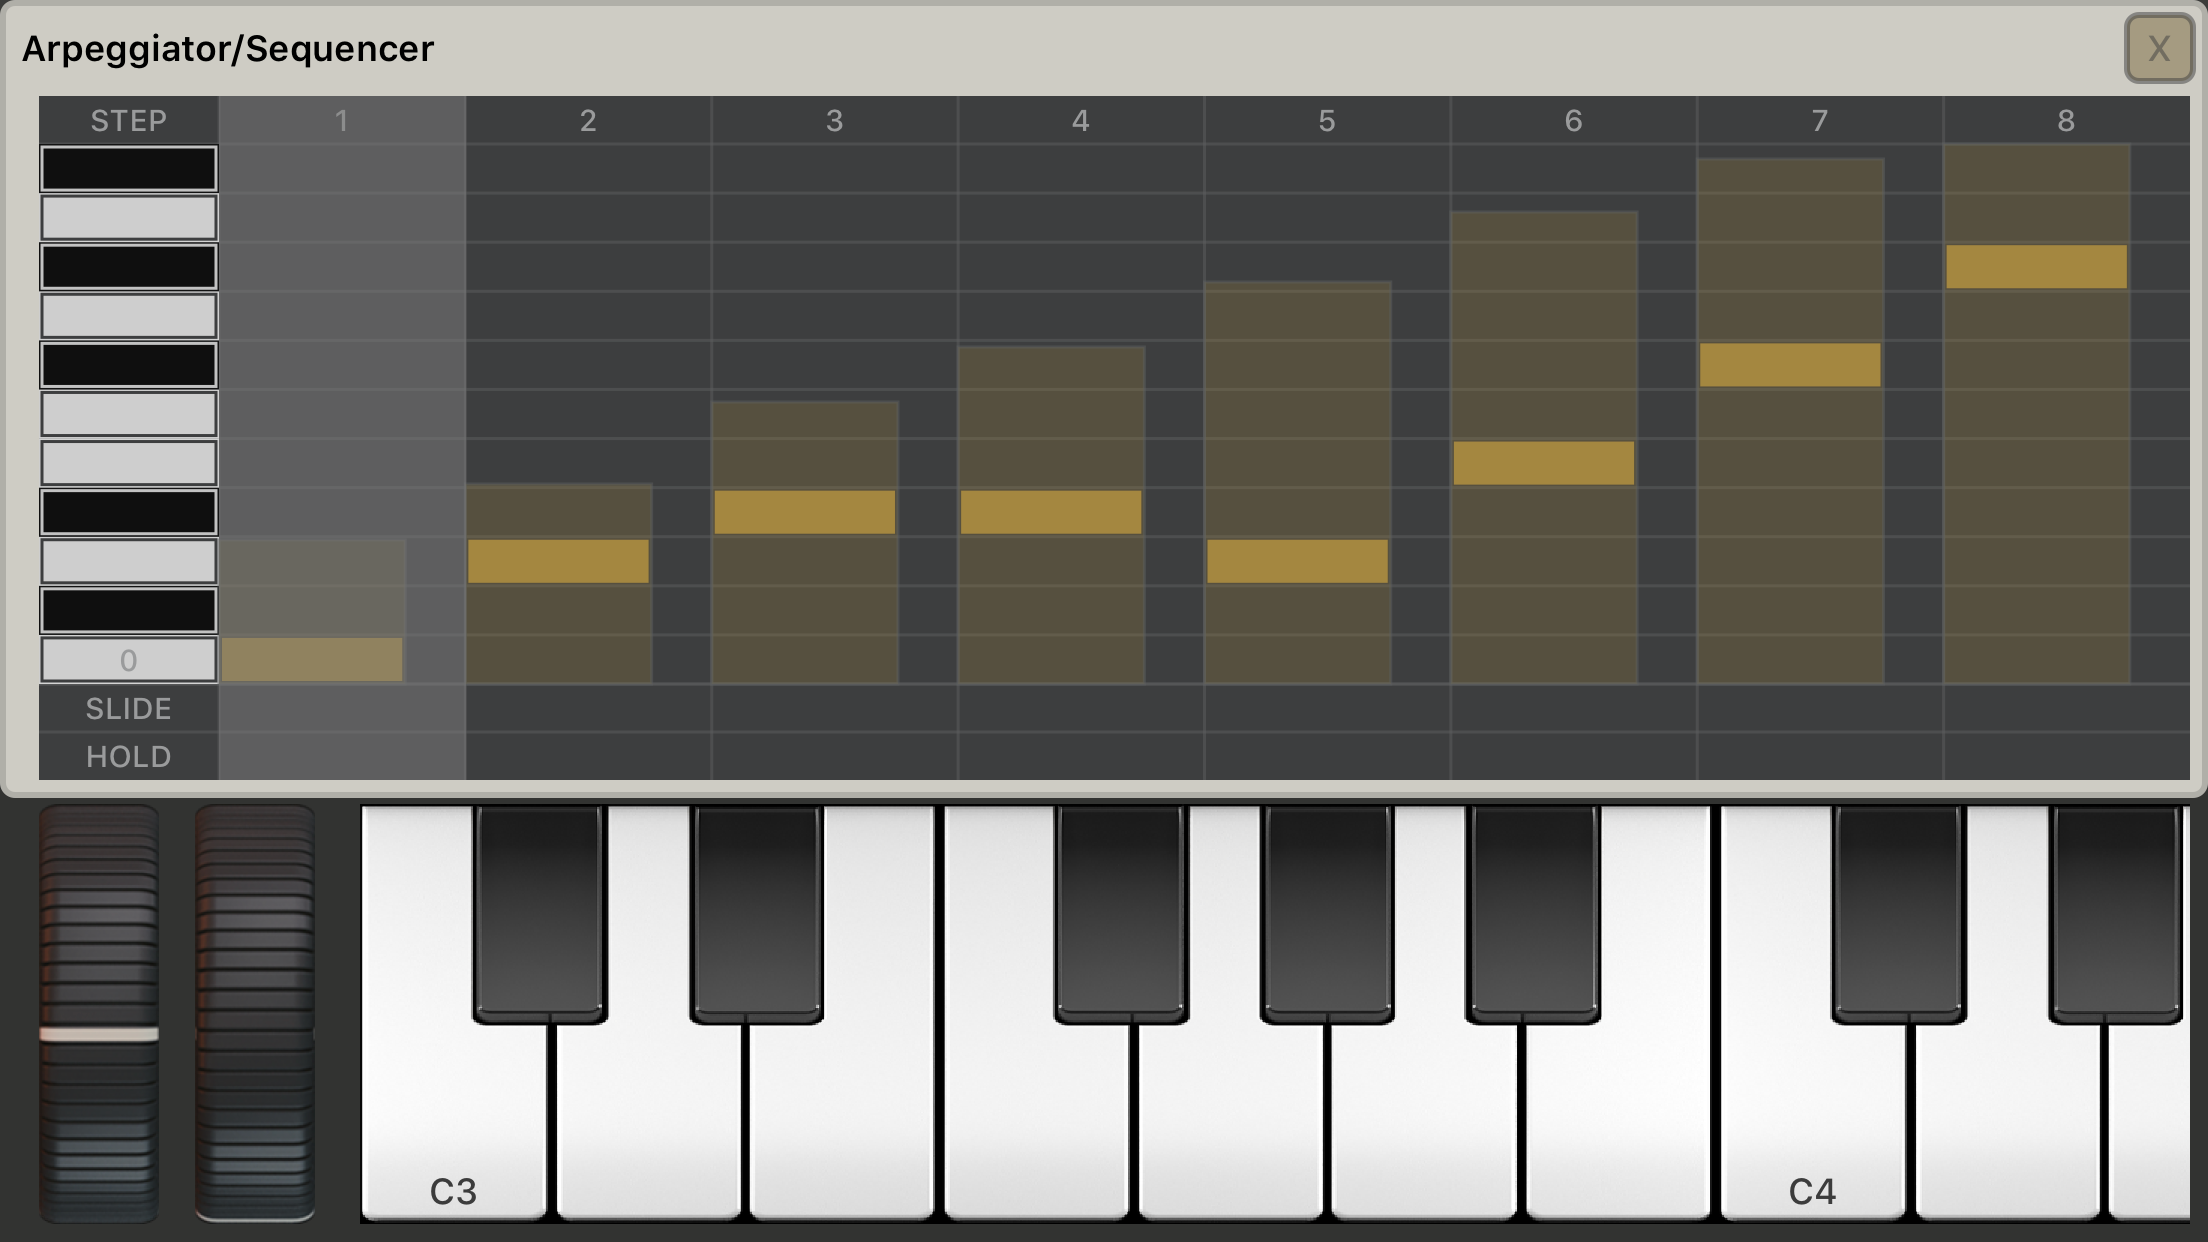Image resolution: width=2208 pixels, height=1242 pixels.
Task: Click the pitch bend wheel with white marker
Action: [99, 1014]
